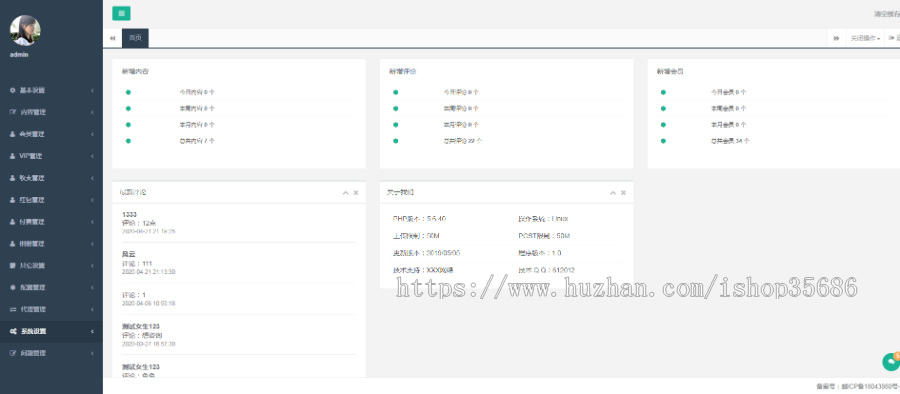Click the tab bar's left double-arrow icon
Viewport: 900px width, 394px height.
click(112, 38)
